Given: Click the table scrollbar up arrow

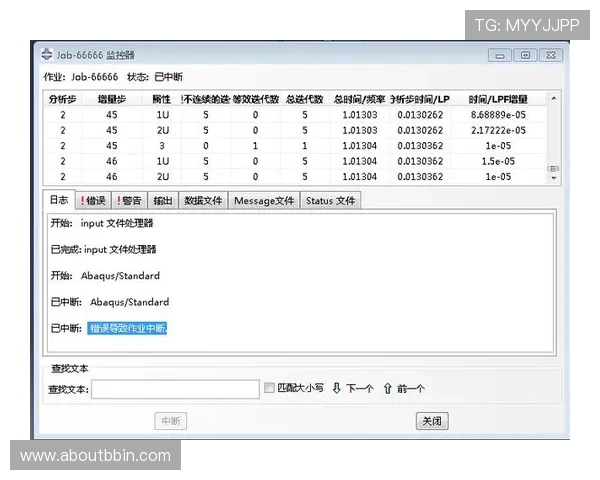Looking at the screenshot, I should (553, 98).
